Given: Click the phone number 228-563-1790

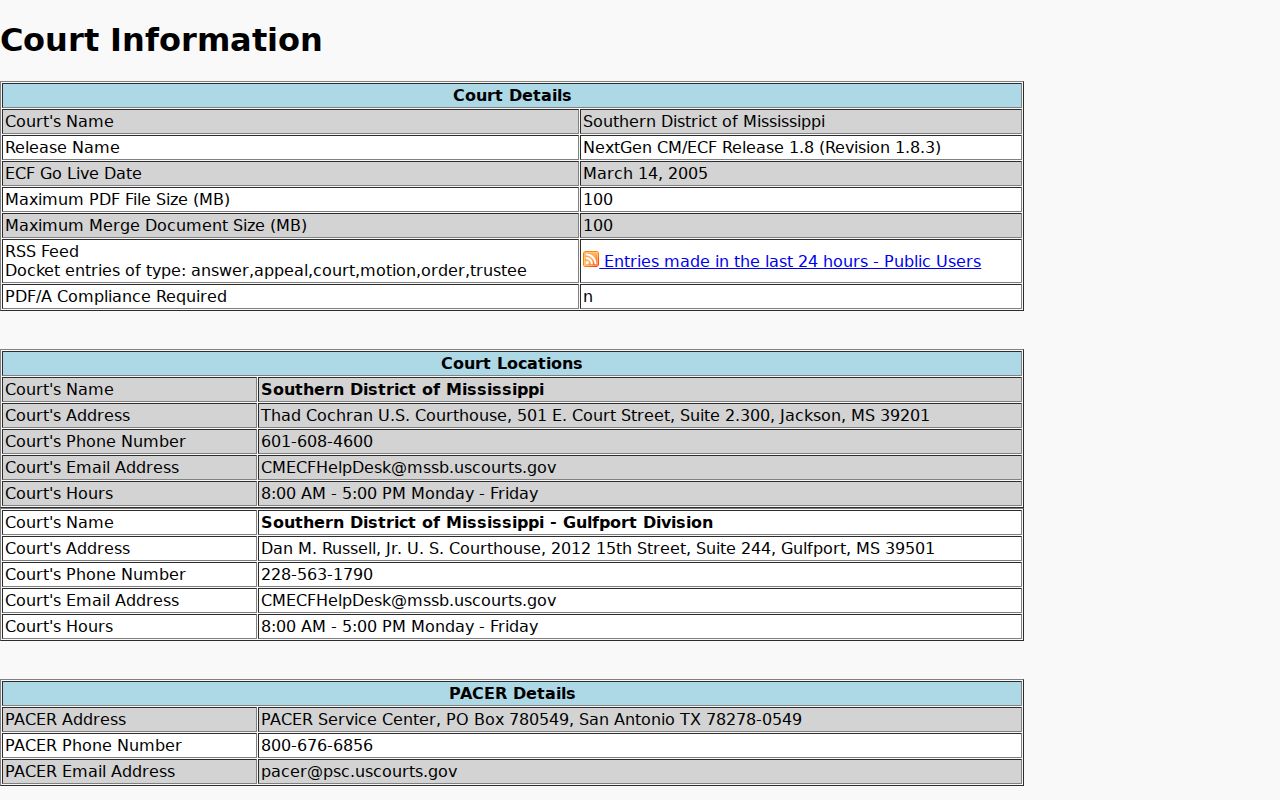Looking at the screenshot, I should [317, 574].
